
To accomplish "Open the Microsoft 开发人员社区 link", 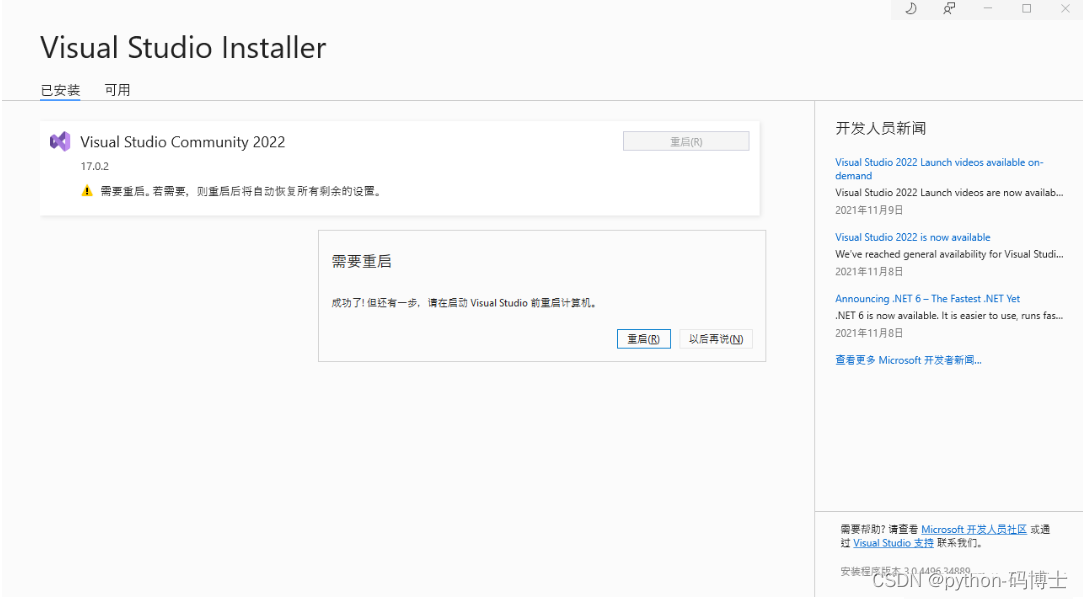I will 974,529.
